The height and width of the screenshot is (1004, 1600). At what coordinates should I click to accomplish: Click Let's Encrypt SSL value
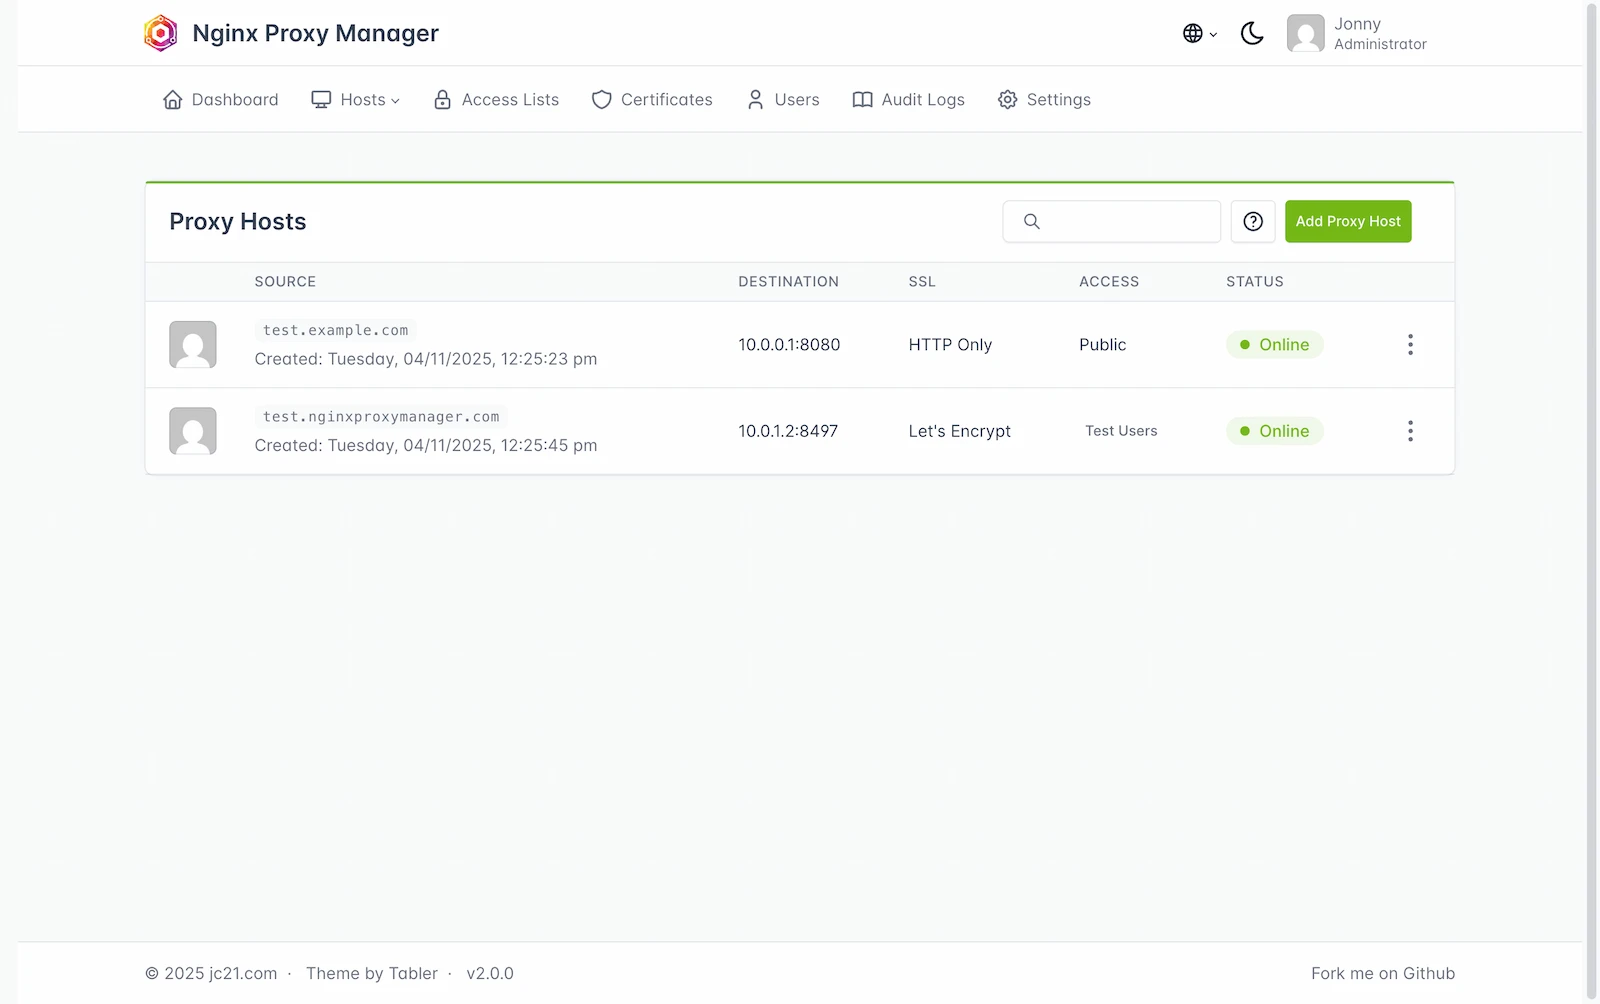tap(959, 431)
